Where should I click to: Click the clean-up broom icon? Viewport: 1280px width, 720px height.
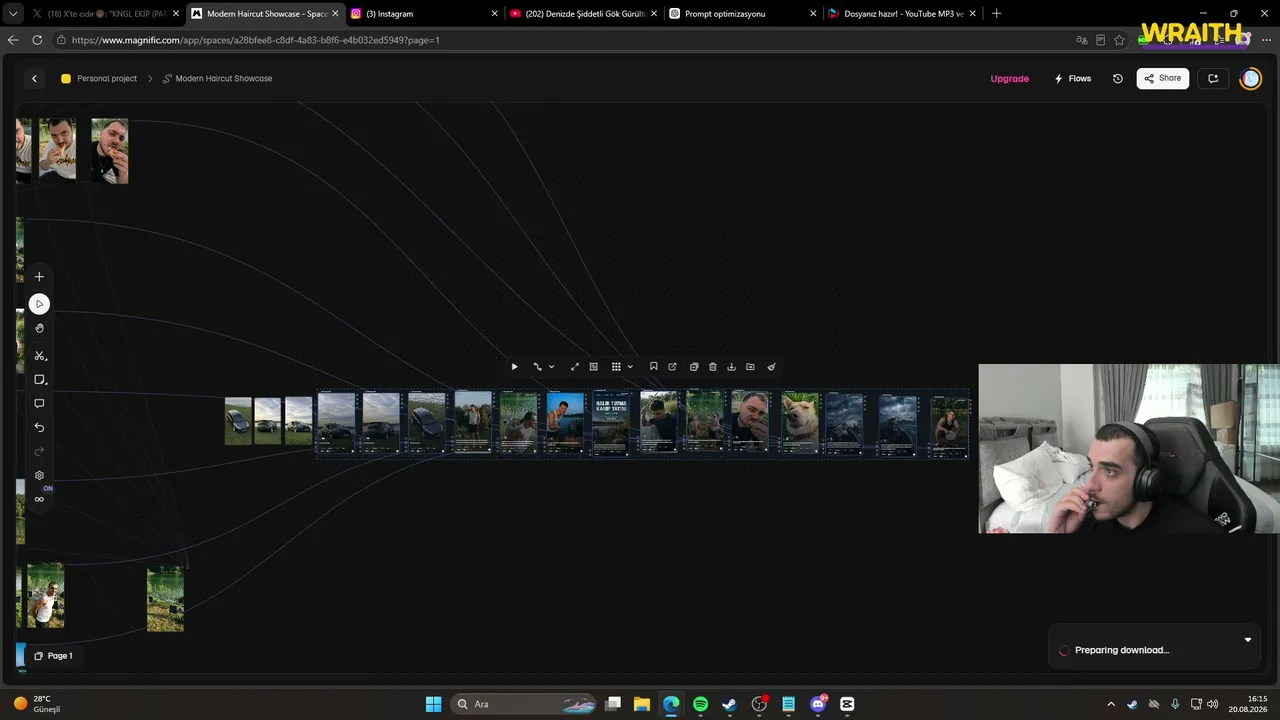[x=771, y=367]
